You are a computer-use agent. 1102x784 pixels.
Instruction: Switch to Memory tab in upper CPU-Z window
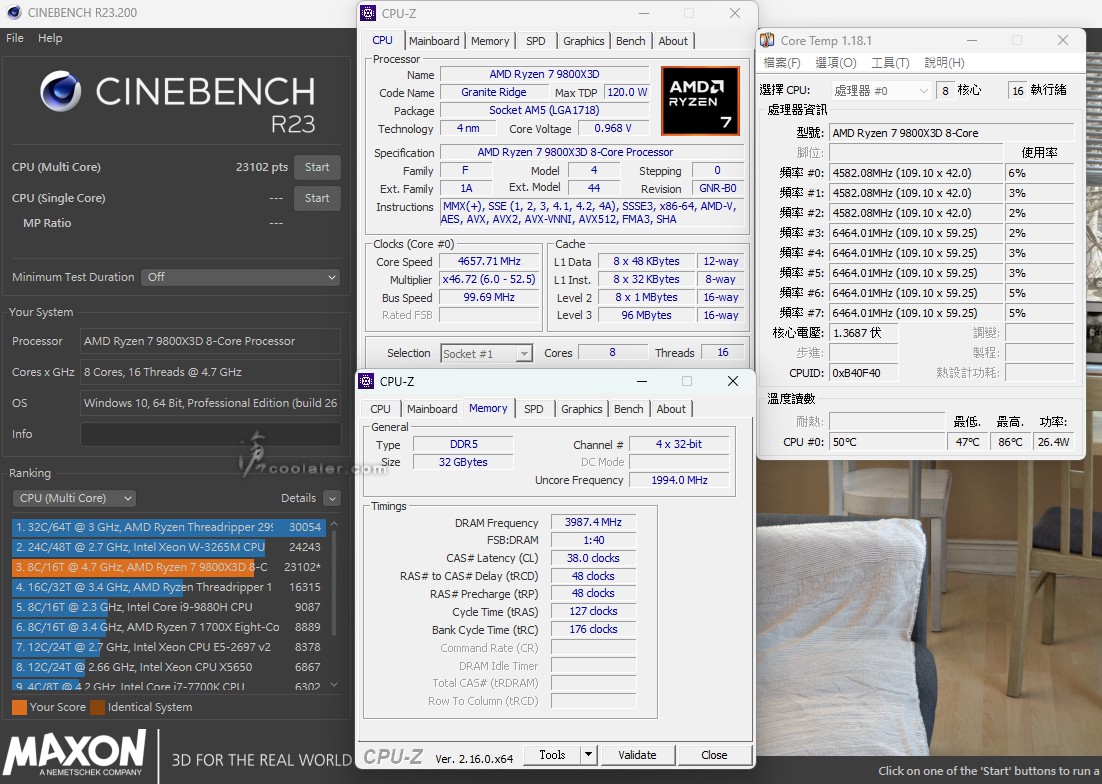pos(490,41)
